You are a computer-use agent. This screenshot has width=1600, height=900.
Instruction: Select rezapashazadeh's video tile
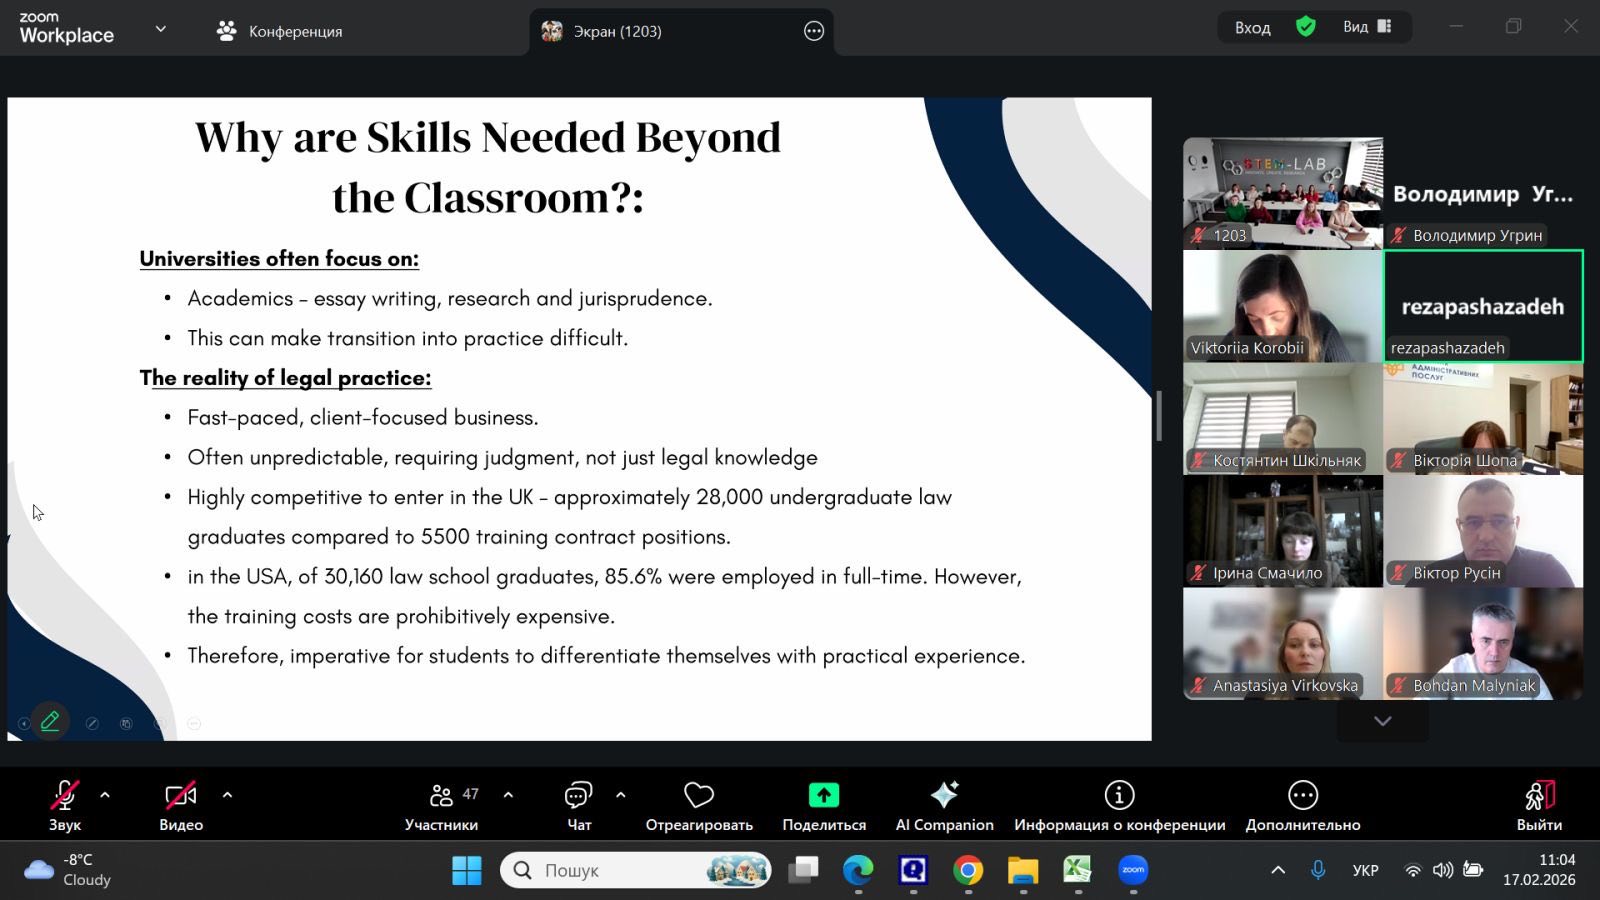[x=1483, y=306]
